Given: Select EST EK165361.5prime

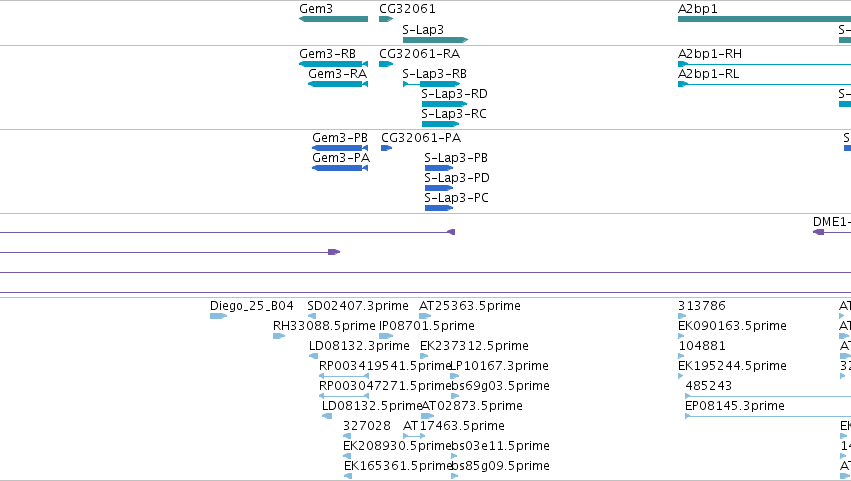Looking at the screenshot, I should pos(348,476).
